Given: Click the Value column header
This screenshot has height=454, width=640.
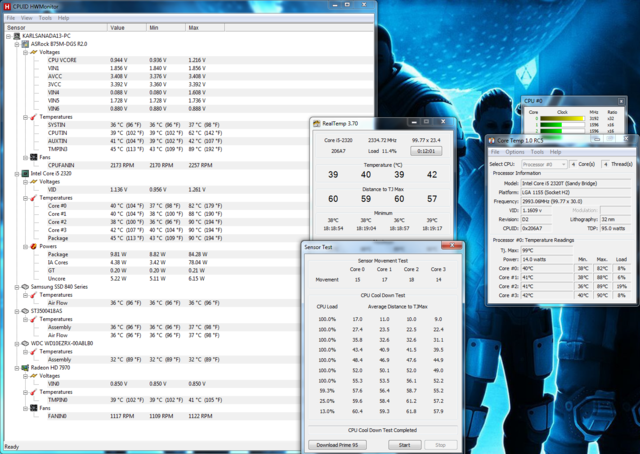Looking at the screenshot, I should point(127,27).
